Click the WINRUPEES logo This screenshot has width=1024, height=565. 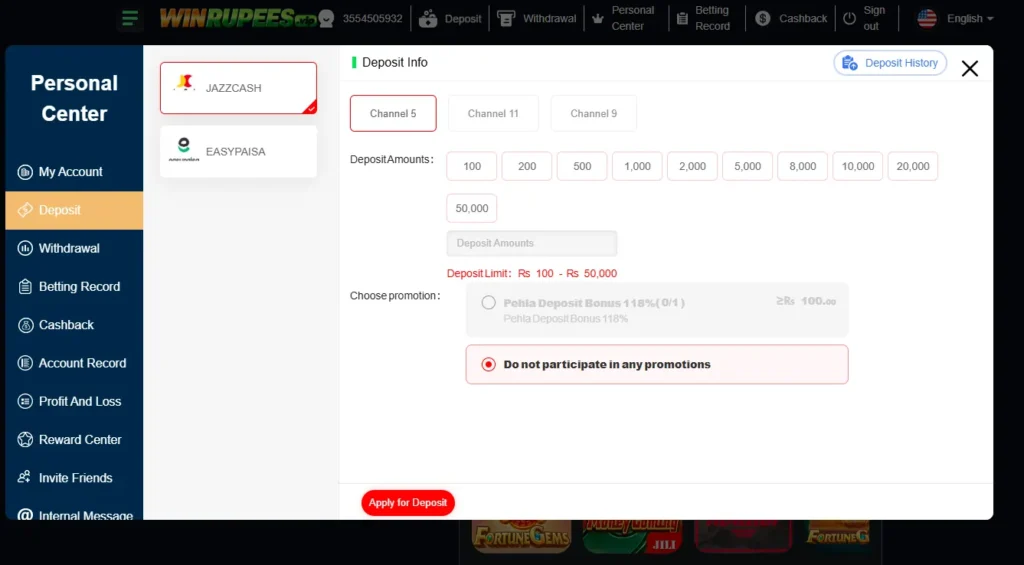click(x=238, y=18)
